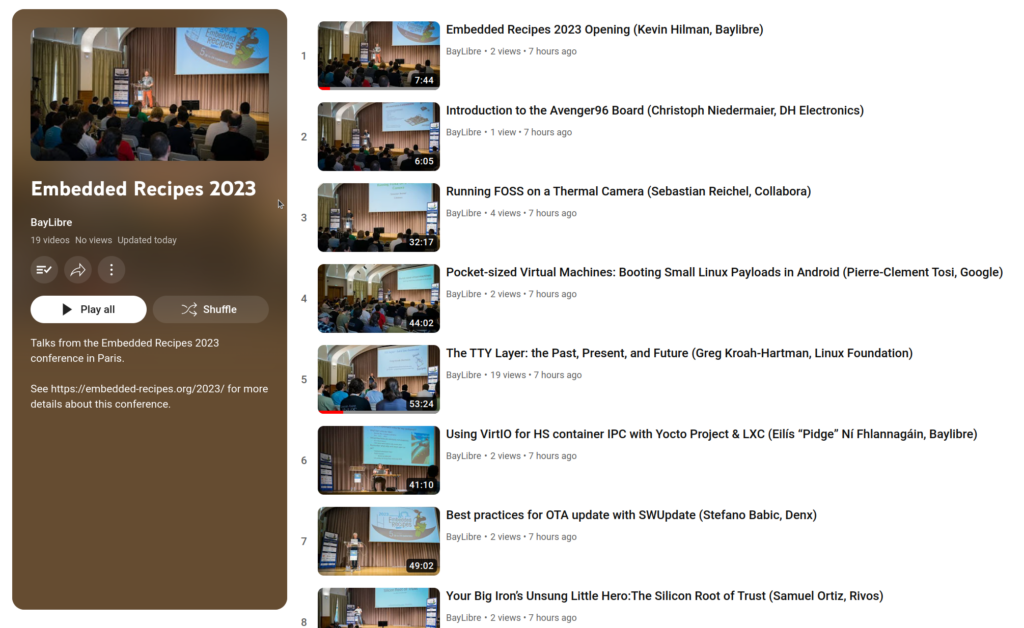Click the Embedded Recipes 2023 playlist title
1024x628 pixels.
[x=143, y=189]
